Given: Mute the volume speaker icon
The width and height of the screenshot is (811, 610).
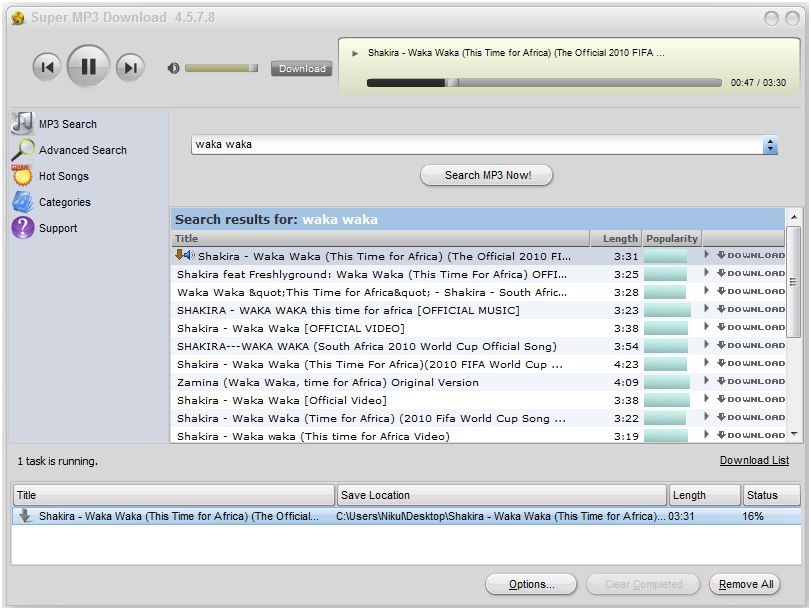Looking at the screenshot, I should 174,68.
